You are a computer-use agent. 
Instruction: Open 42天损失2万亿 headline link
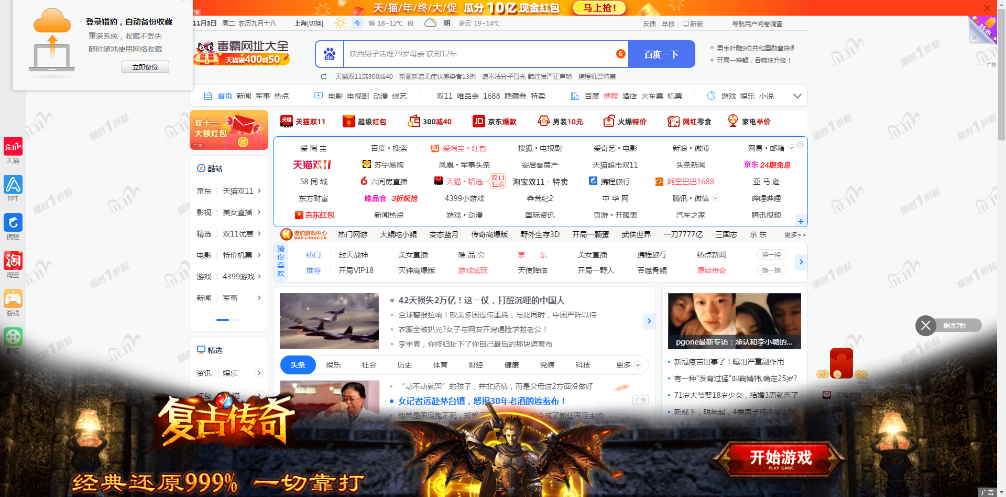tap(481, 300)
